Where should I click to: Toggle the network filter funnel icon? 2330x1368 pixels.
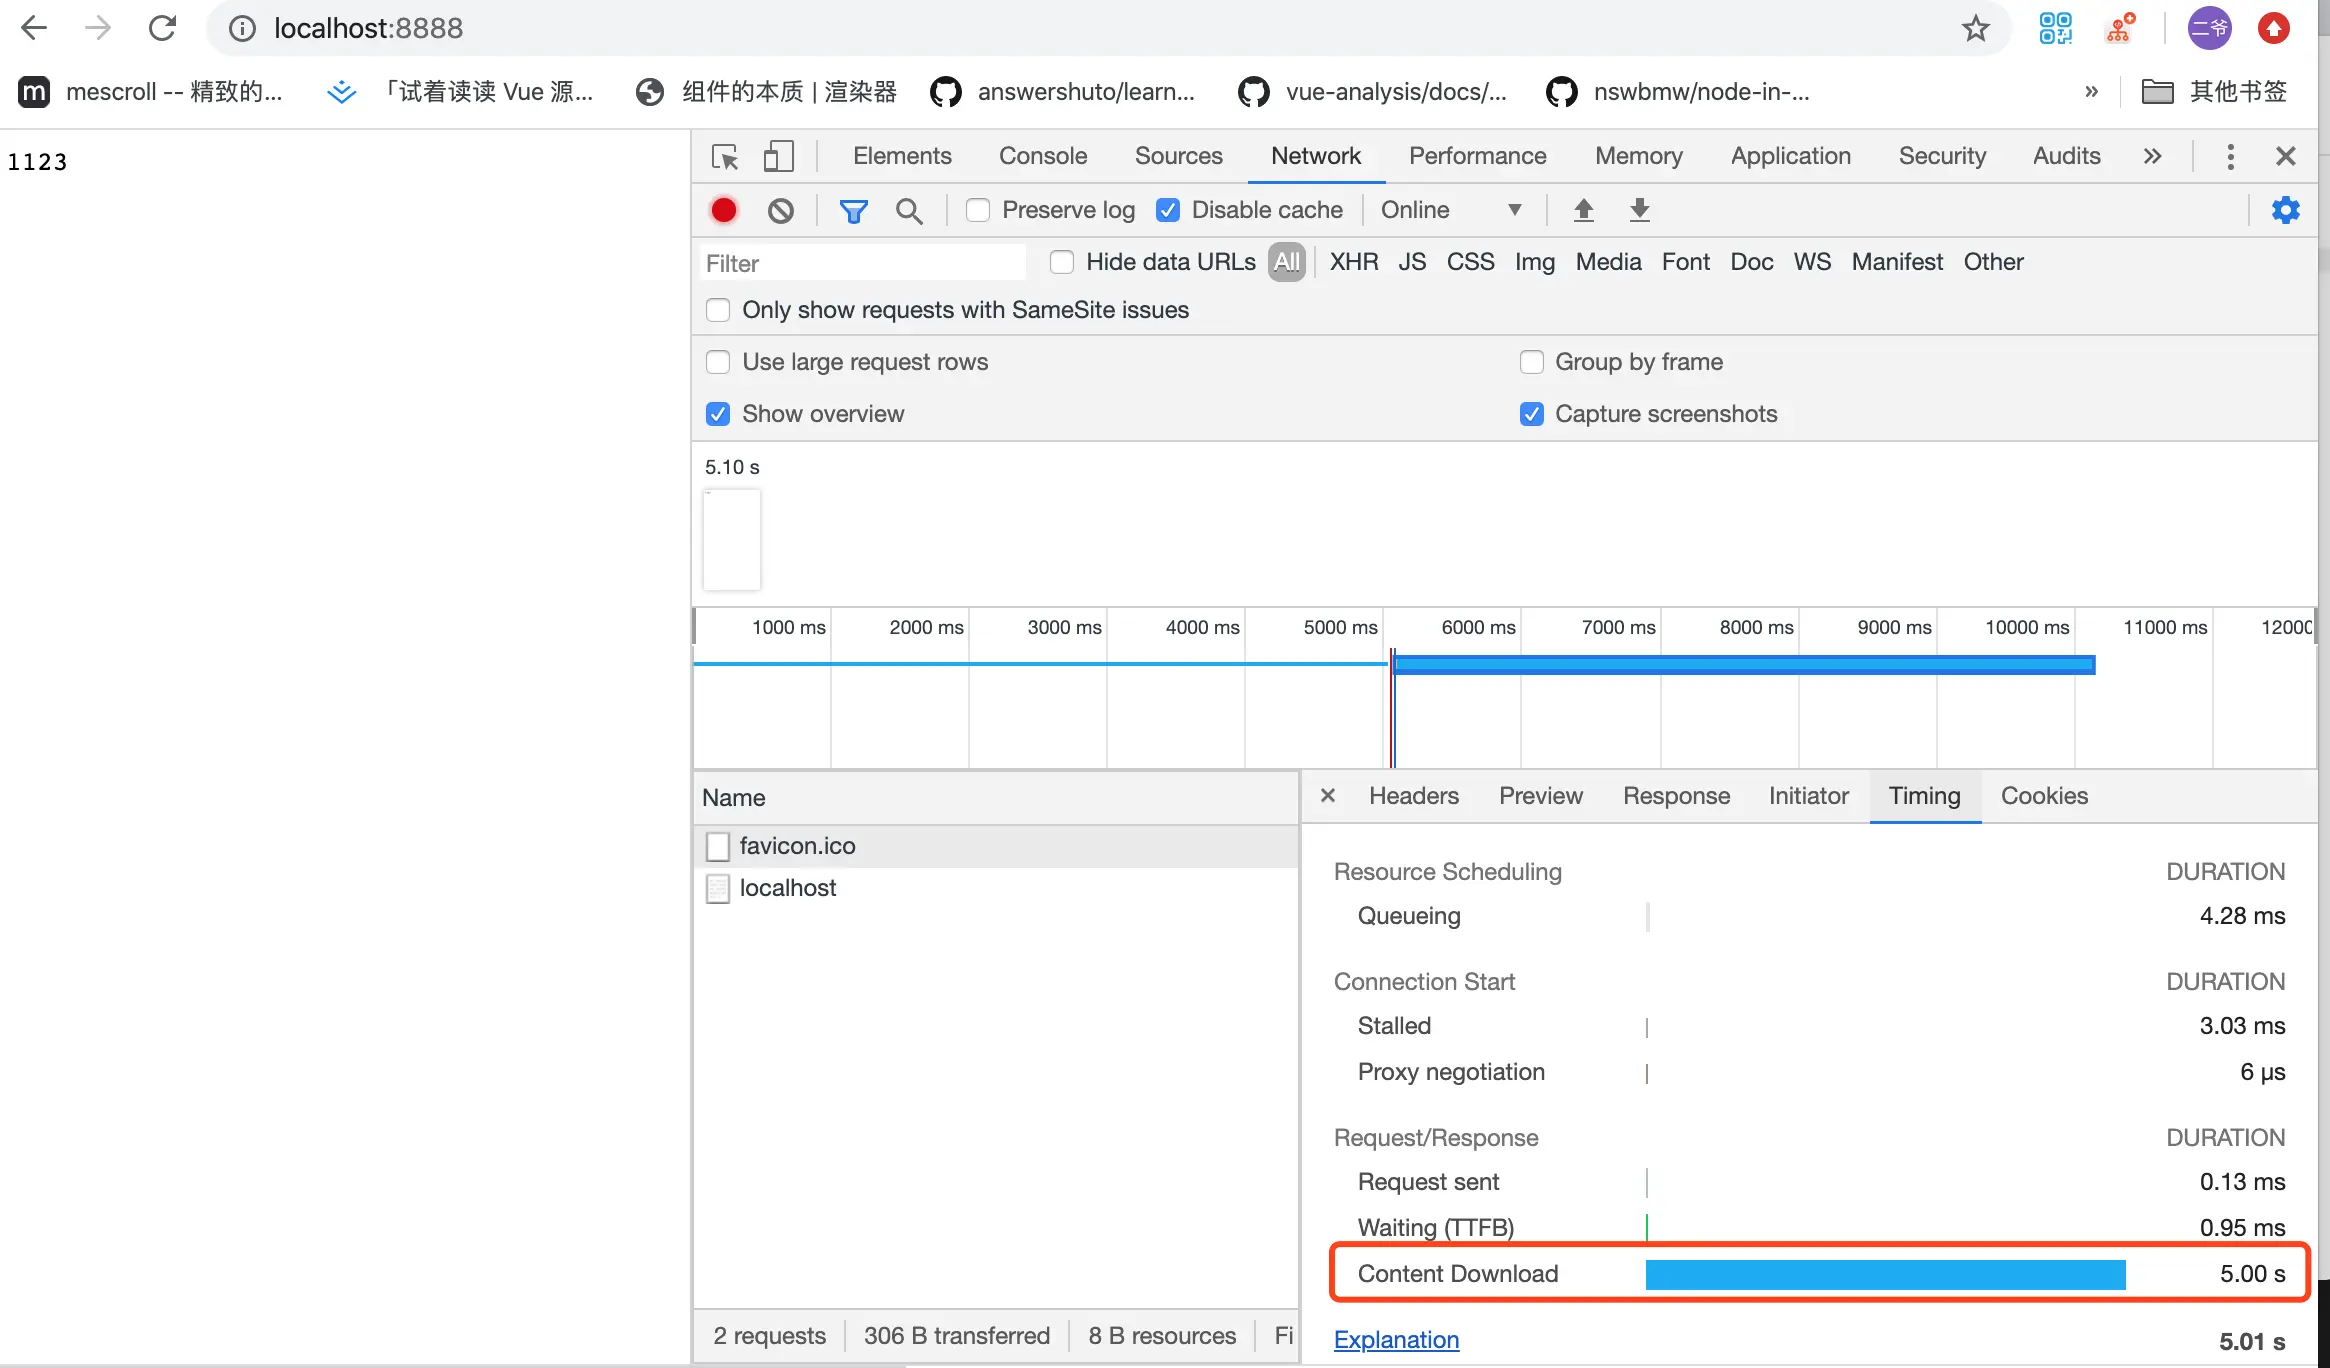853,210
